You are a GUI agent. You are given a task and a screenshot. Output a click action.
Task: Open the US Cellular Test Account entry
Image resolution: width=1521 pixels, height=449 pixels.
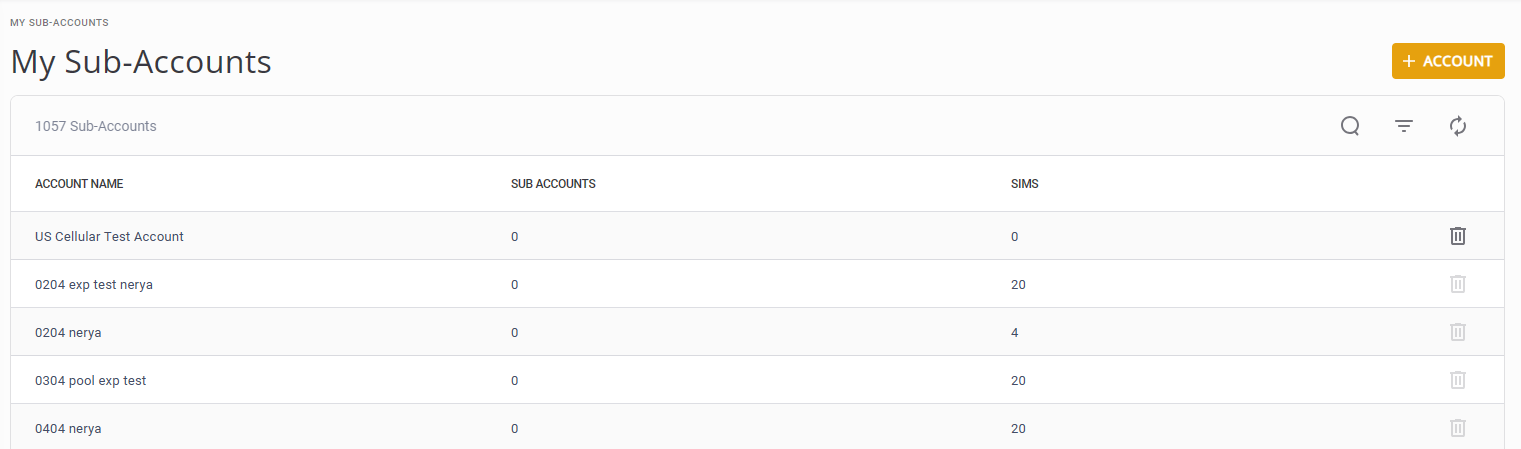[109, 237]
